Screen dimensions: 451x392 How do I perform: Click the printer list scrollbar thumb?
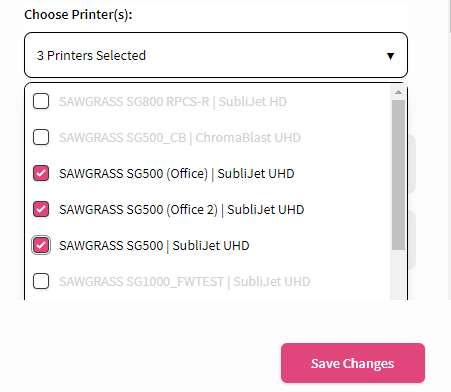pos(398,175)
